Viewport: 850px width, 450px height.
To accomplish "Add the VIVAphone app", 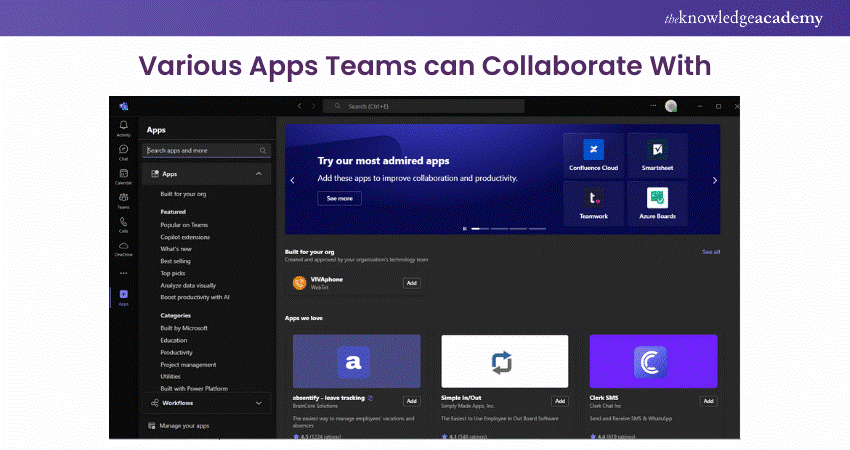I will tap(411, 283).
